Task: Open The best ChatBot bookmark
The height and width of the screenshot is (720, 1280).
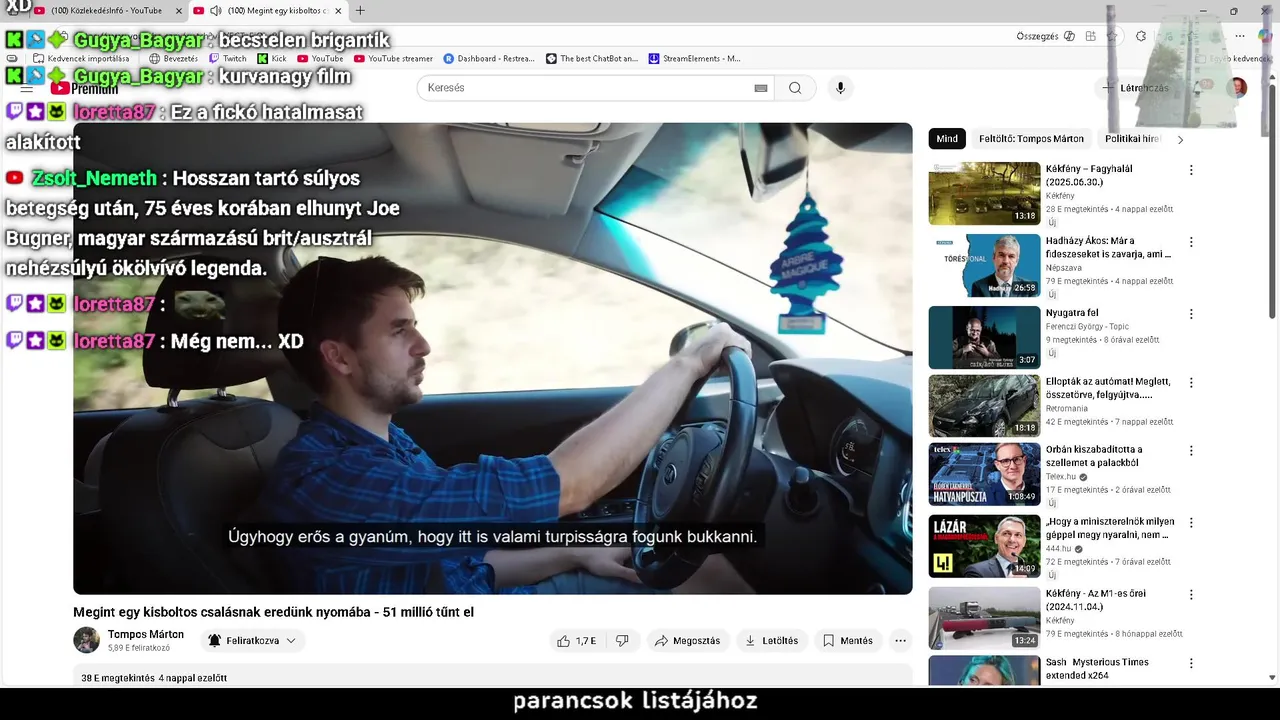Action: pos(592,59)
